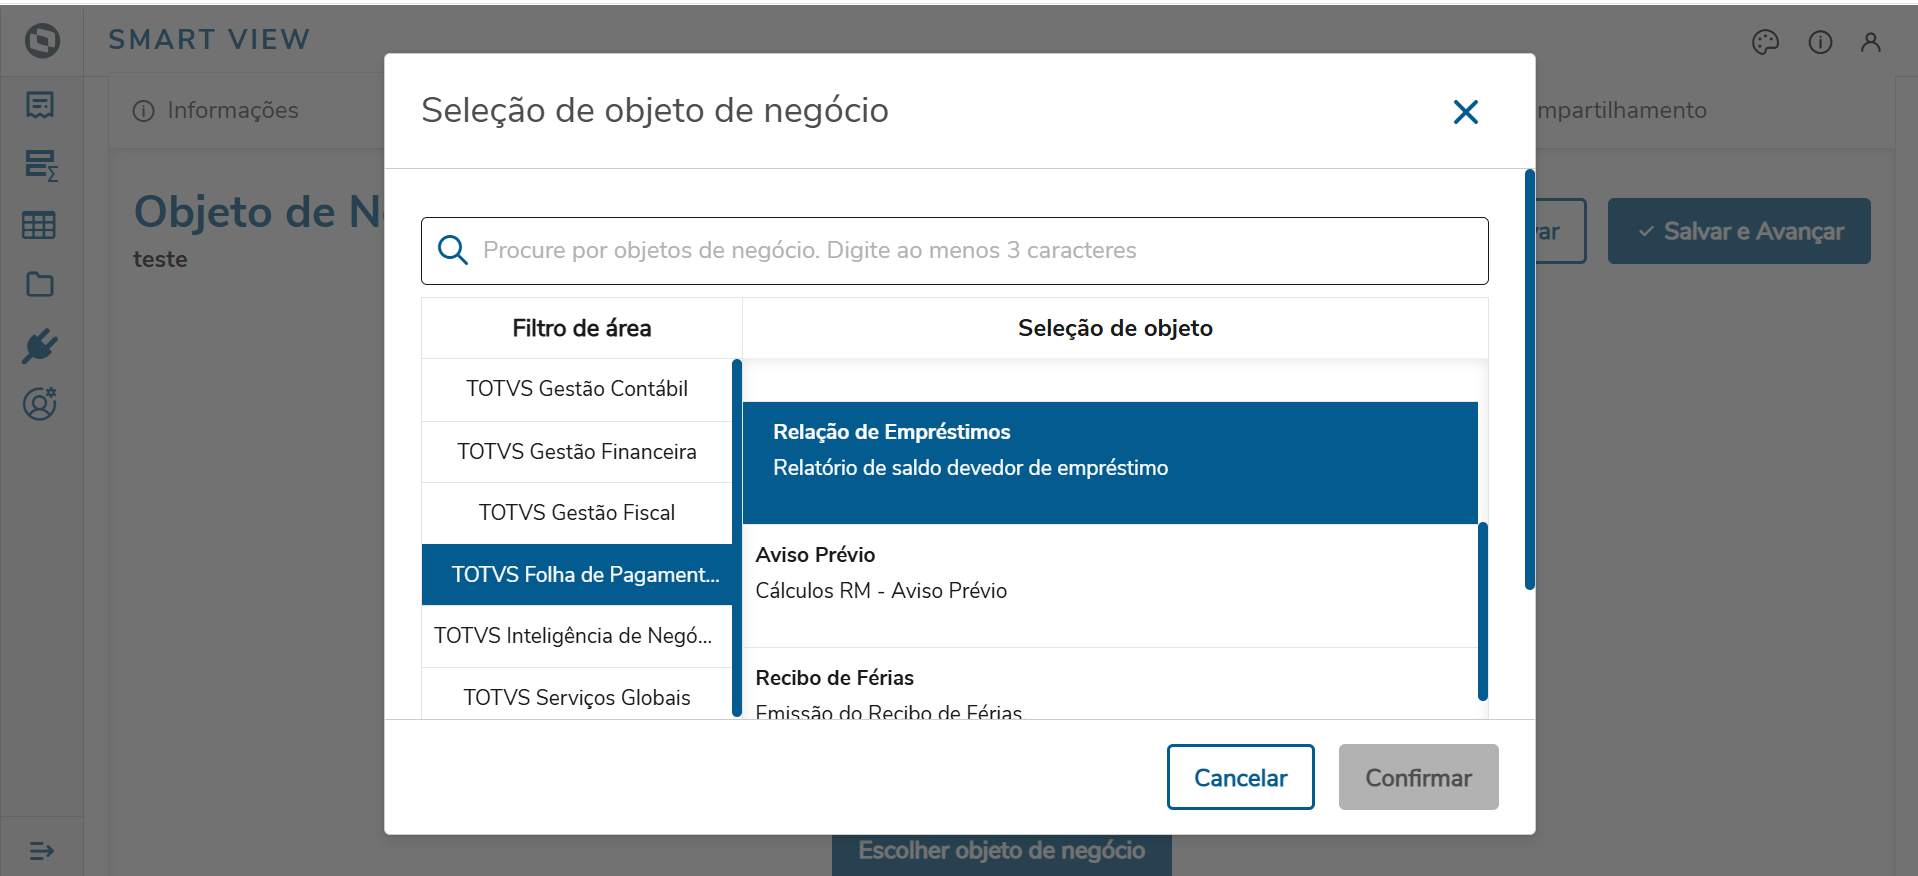Click the Cancelar button
Viewport: 1918px width, 876px height.
point(1240,777)
